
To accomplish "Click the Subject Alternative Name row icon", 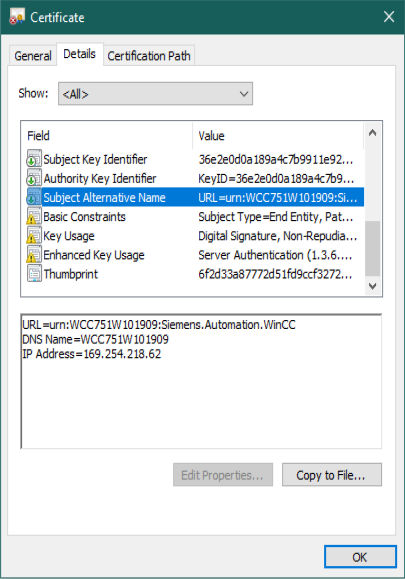I will [34, 197].
